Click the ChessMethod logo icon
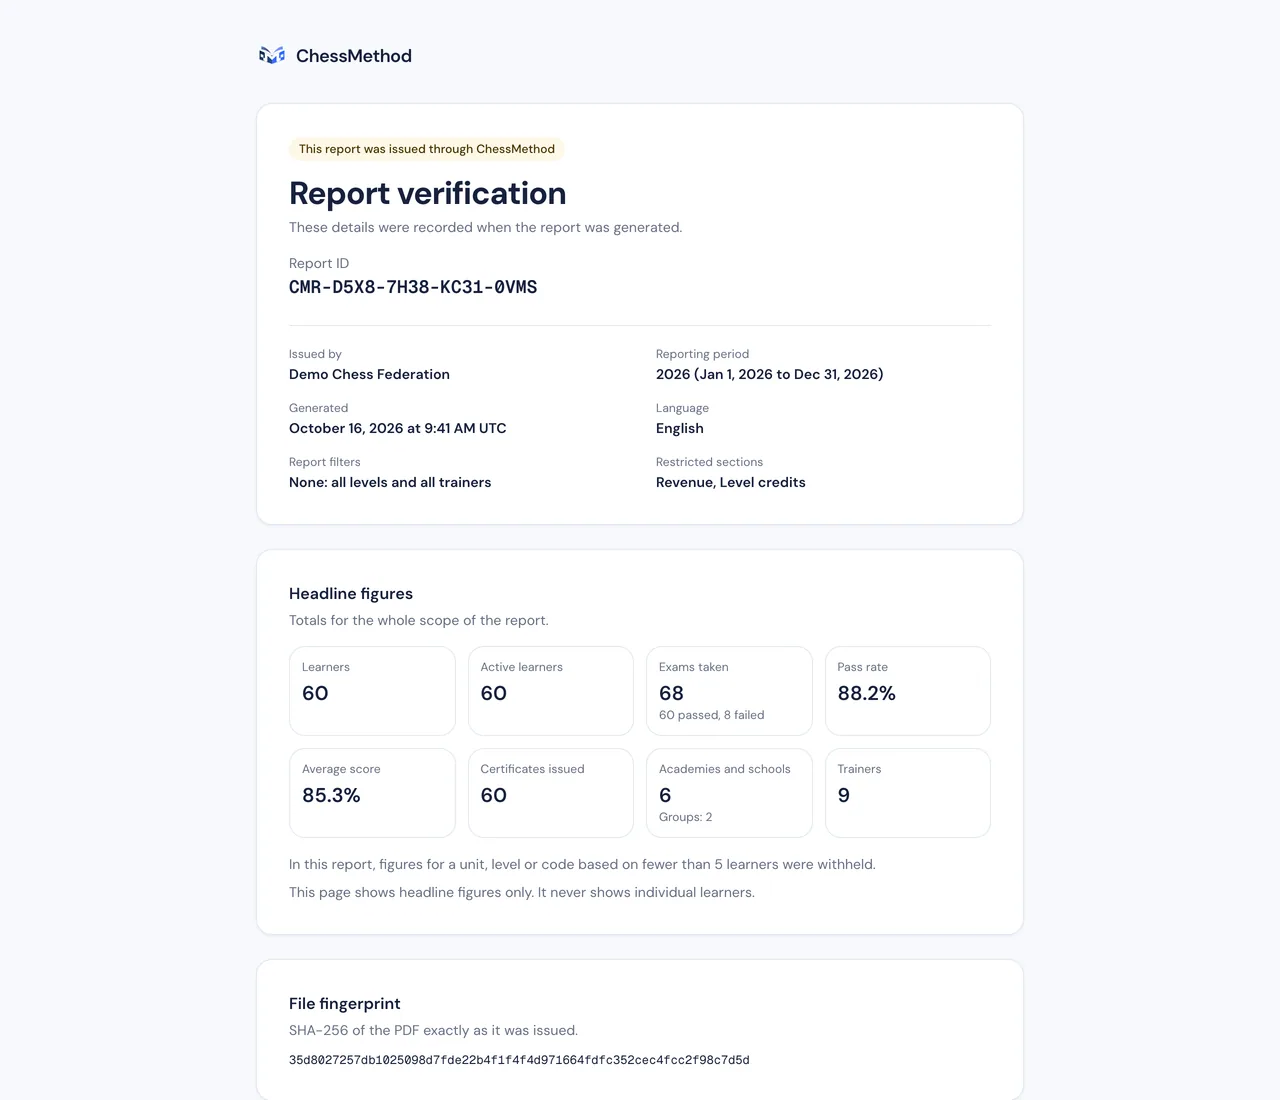This screenshot has height=1100, width=1280. click(x=272, y=55)
